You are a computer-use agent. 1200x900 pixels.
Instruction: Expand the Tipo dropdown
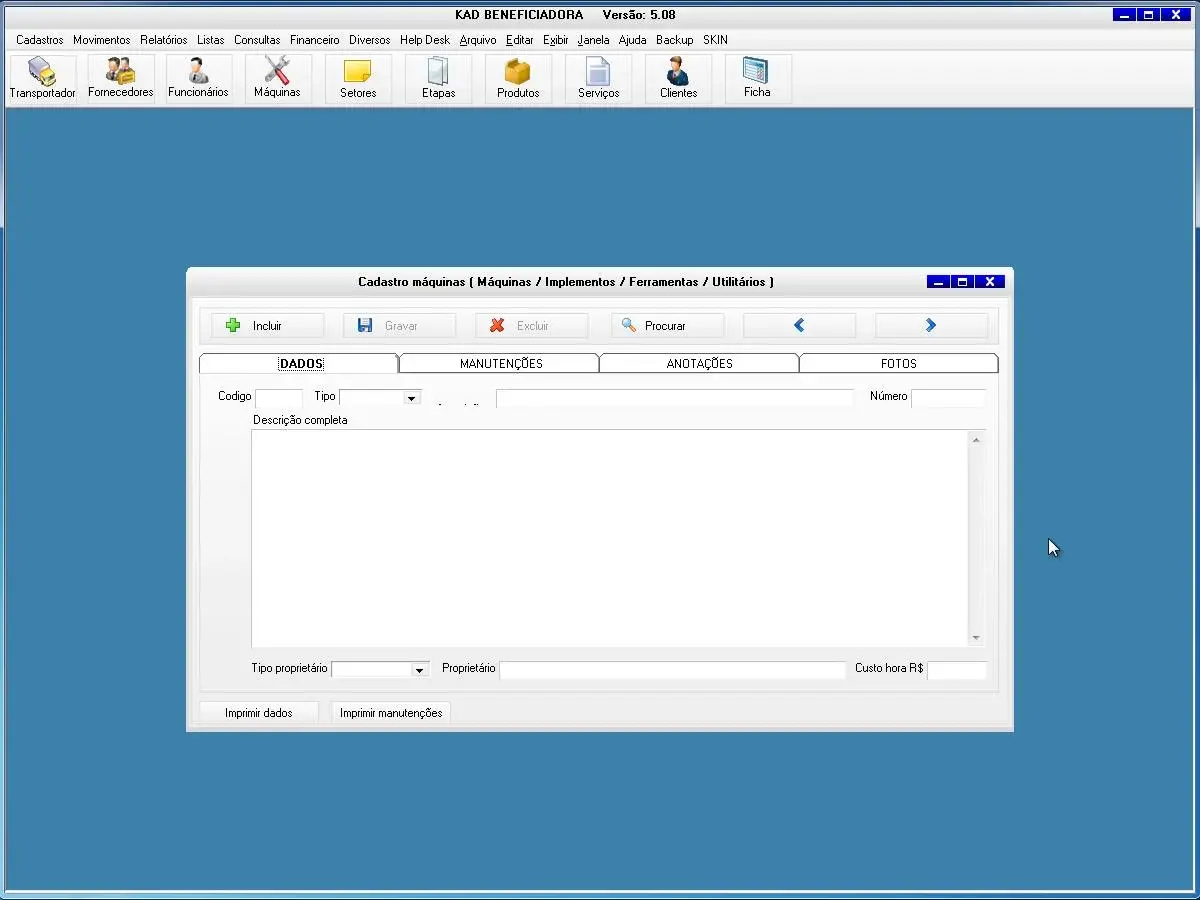(411, 398)
